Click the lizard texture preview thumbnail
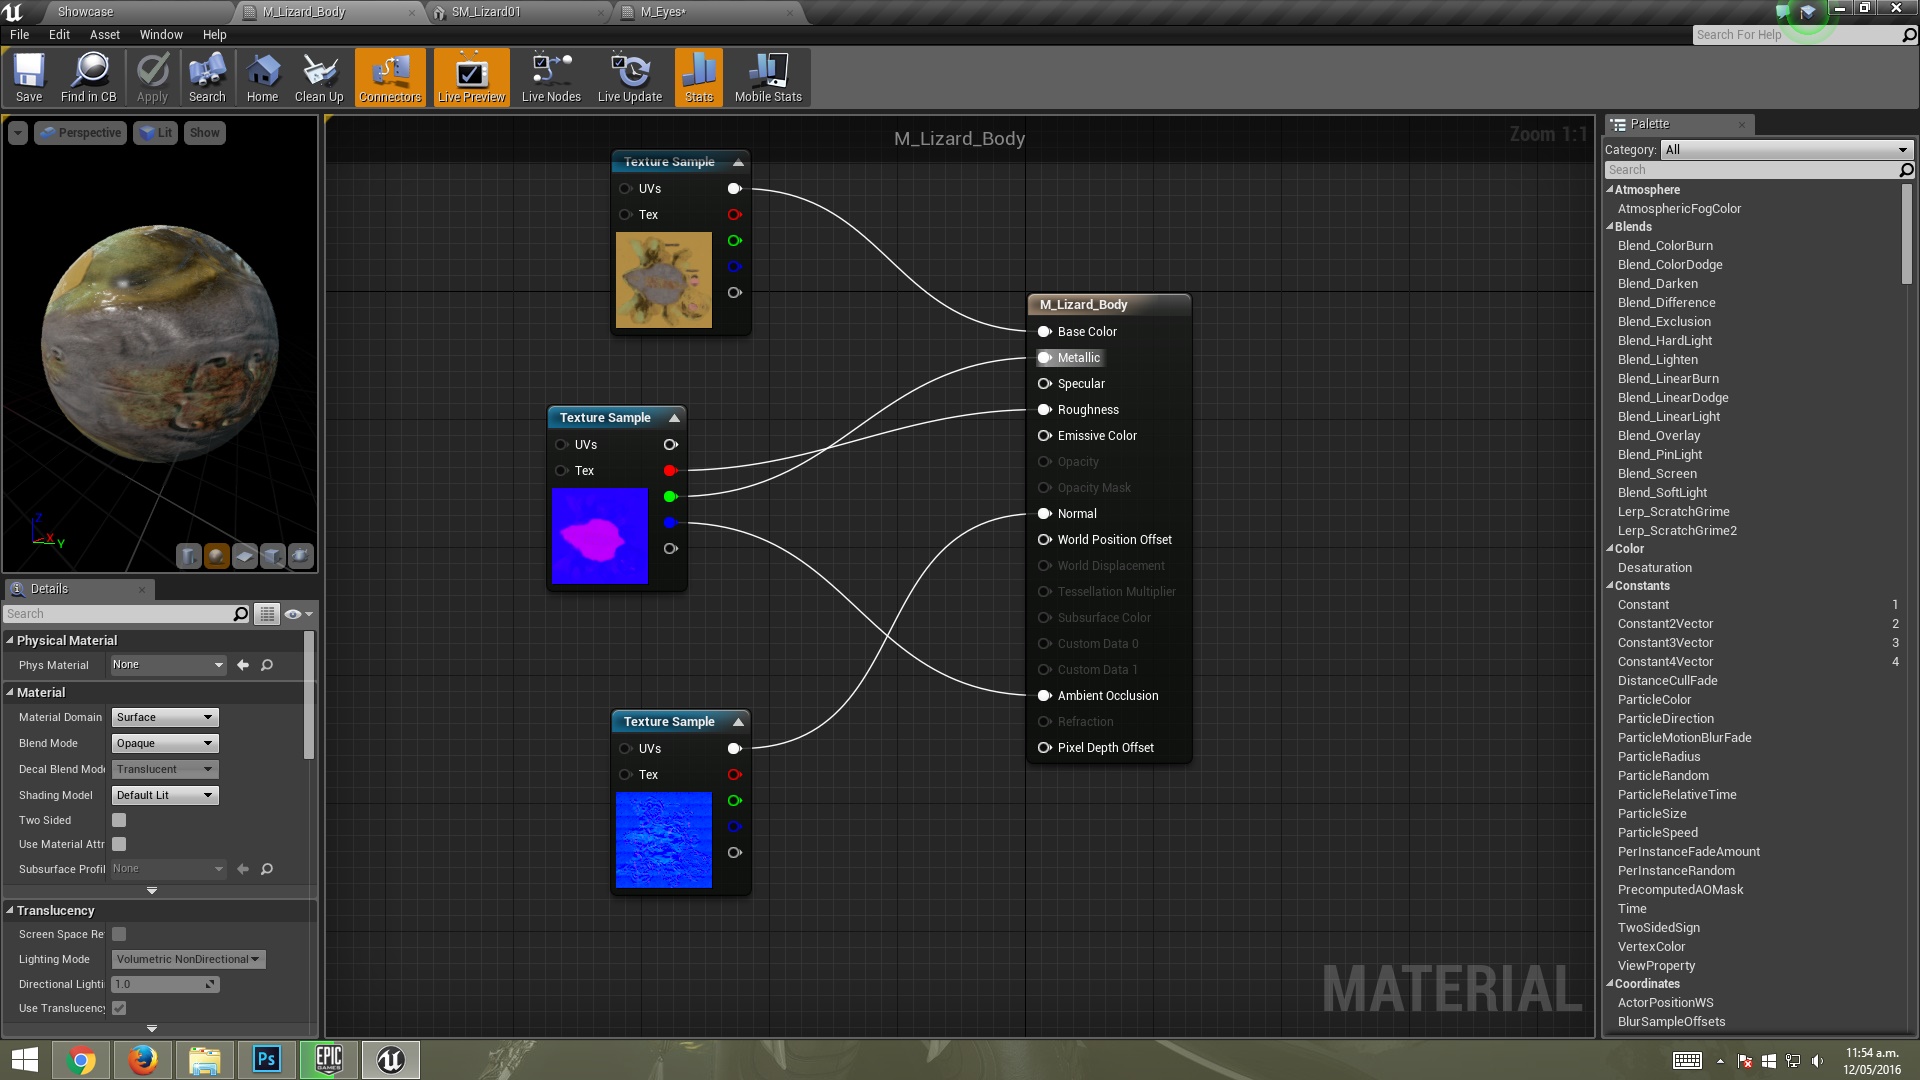The width and height of the screenshot is (1920, 1080). [664, 280]
